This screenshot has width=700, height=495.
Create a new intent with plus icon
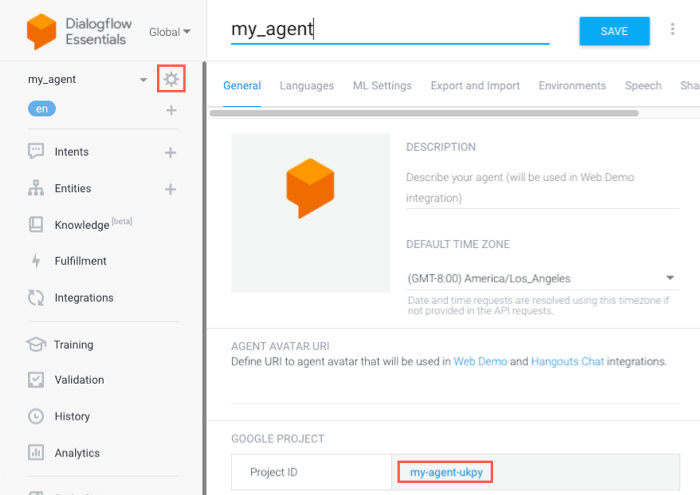[170, 153]
